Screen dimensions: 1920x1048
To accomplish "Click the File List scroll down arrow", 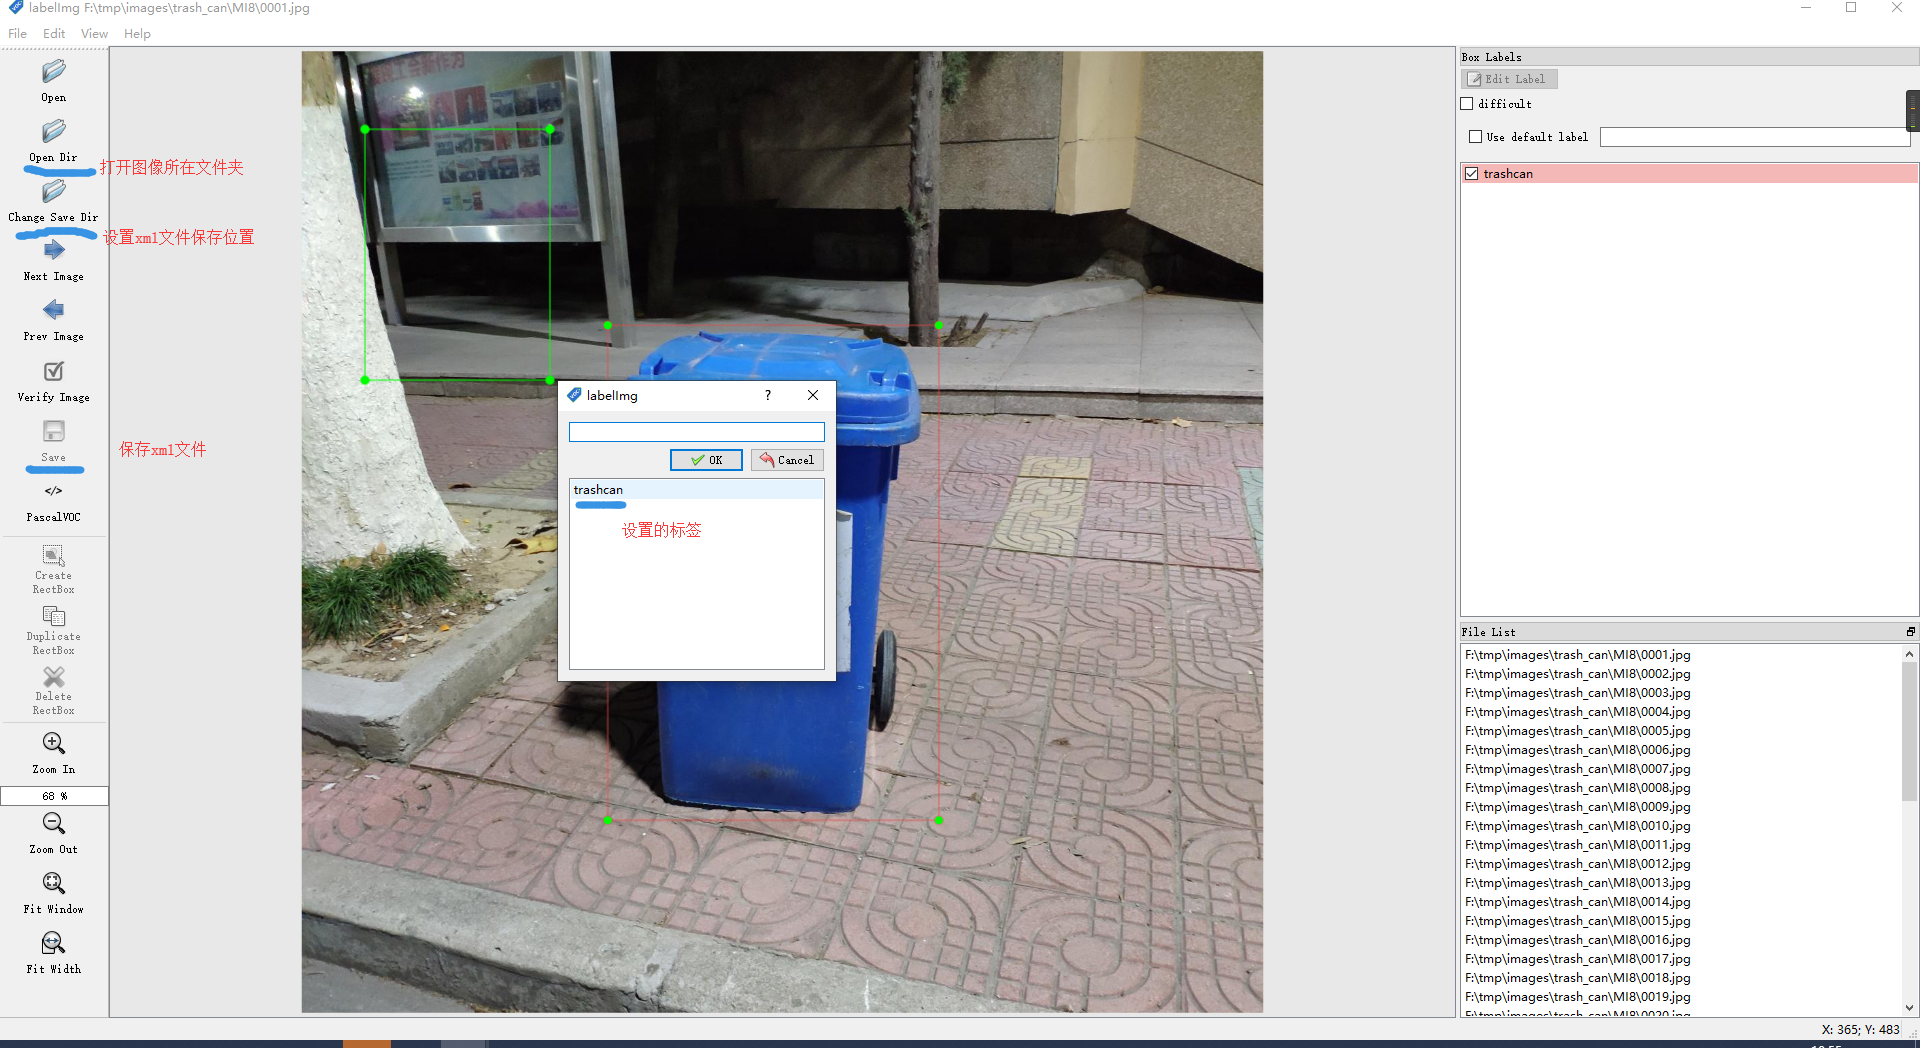I will 1910,1008.
